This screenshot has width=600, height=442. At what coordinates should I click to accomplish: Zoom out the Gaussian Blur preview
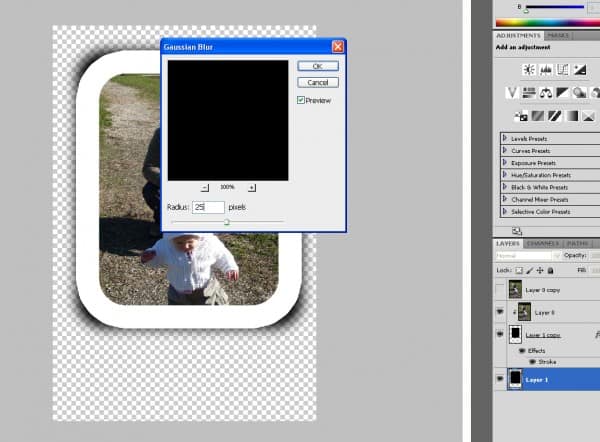click(x=204, y=187)
